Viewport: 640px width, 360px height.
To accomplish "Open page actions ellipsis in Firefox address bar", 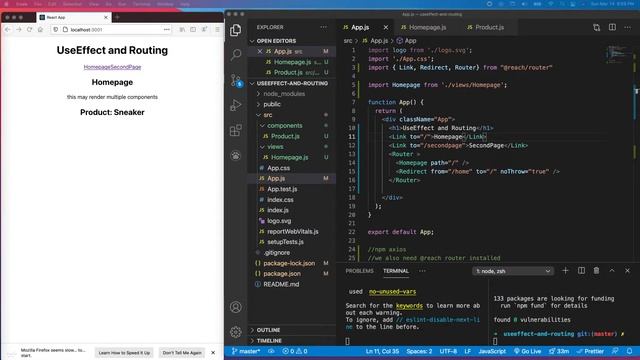I will (167, 29).
